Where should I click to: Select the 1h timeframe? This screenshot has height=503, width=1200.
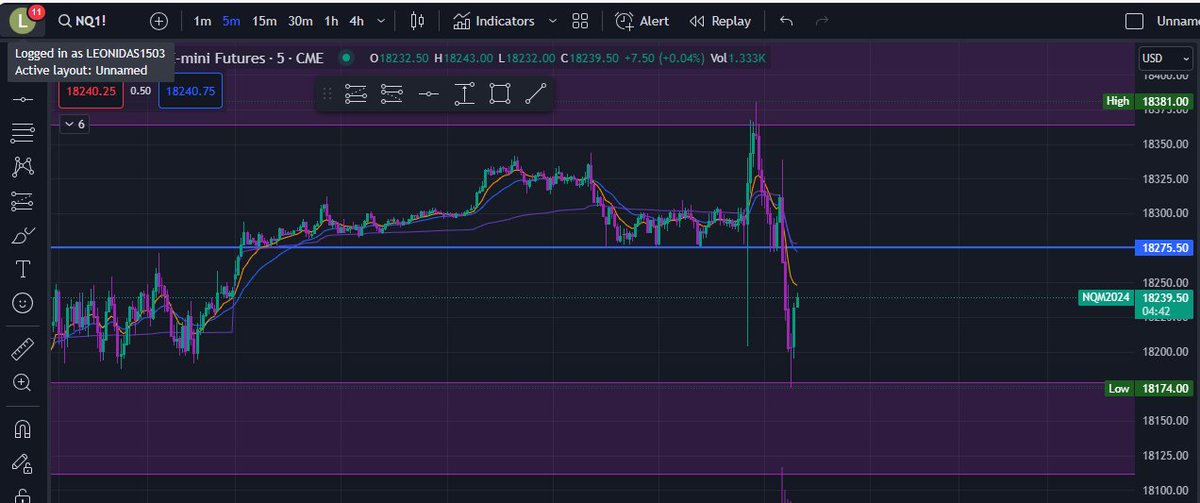(x=331, y=21)
